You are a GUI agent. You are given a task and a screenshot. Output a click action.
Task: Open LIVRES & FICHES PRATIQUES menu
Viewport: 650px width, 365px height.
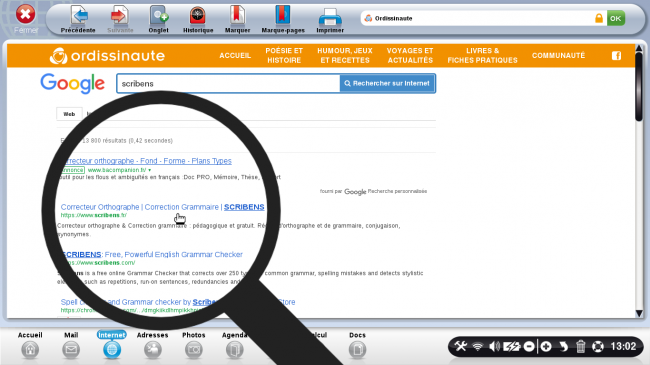(x=483, y=56)
